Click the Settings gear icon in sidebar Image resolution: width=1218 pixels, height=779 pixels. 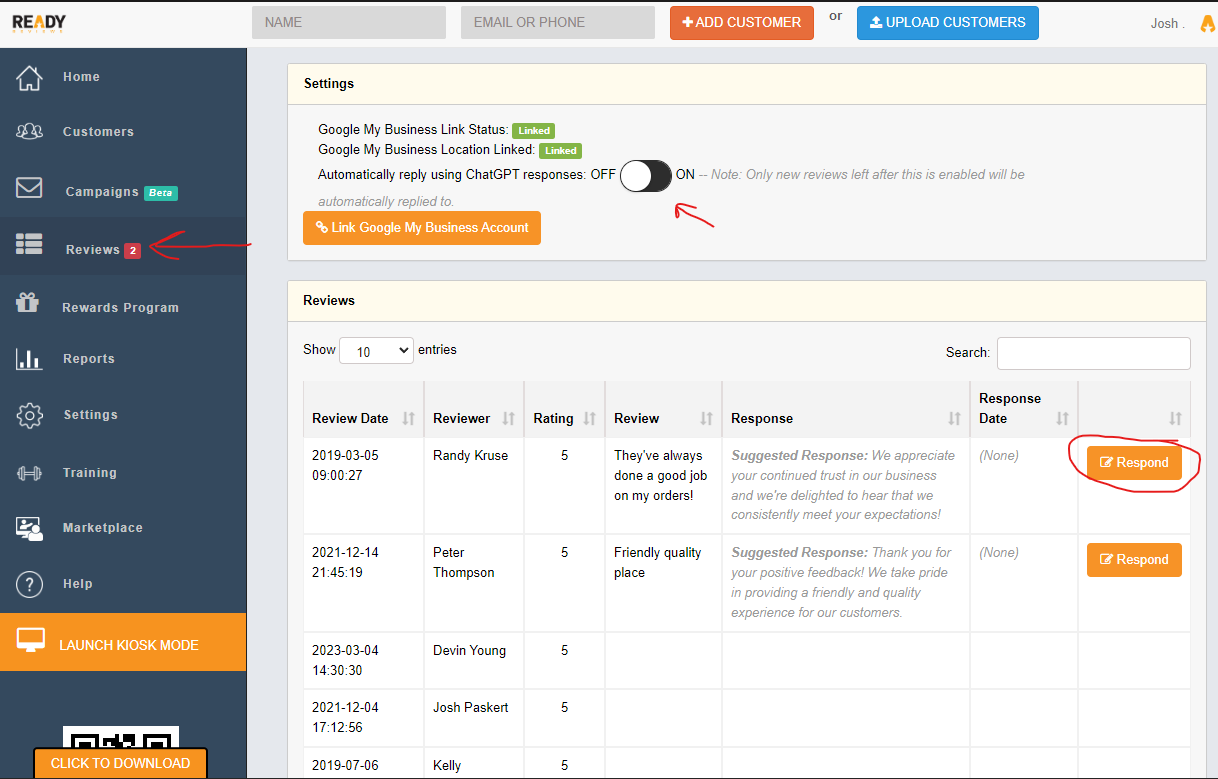[x=30, y=415]
